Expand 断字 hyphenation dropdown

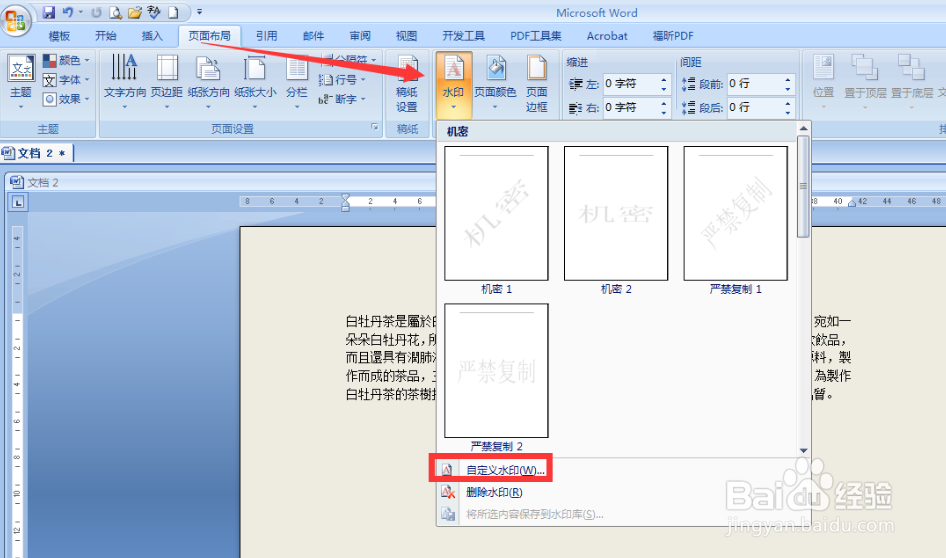click(342, 99)
